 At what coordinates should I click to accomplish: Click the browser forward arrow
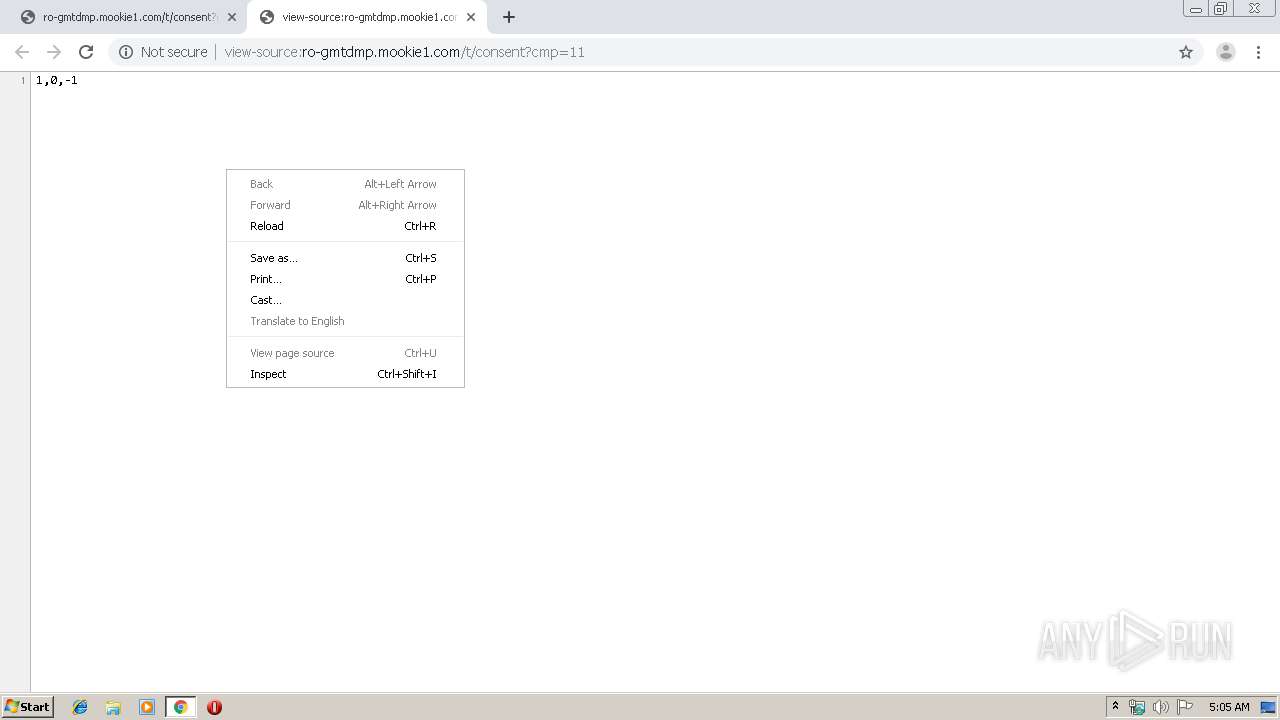54,52
